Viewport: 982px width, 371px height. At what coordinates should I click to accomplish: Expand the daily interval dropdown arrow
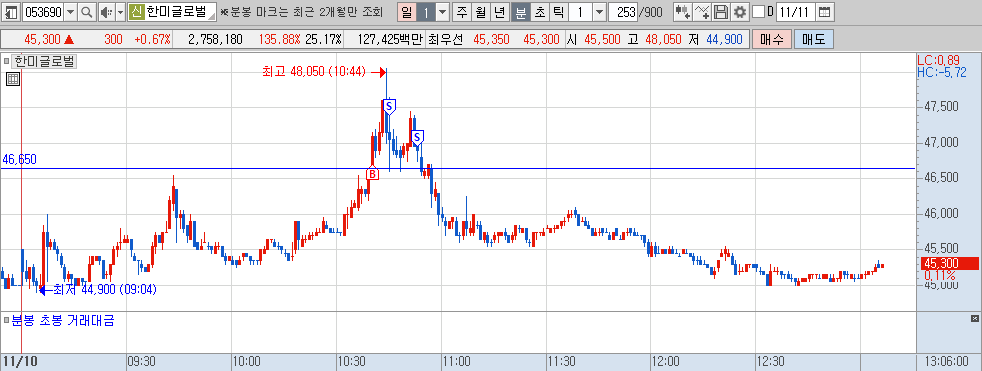coord(442,12)
